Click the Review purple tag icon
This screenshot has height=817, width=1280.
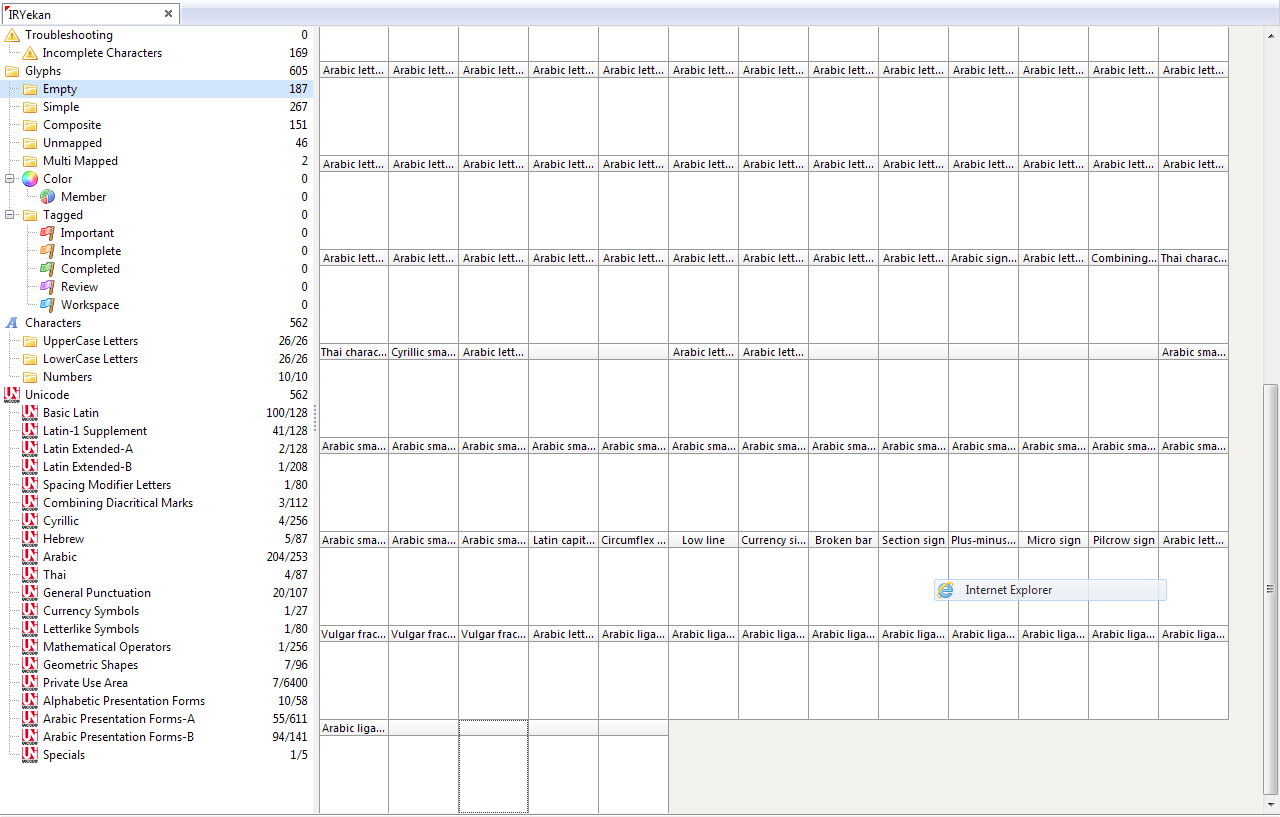click(x=47, y=287)
